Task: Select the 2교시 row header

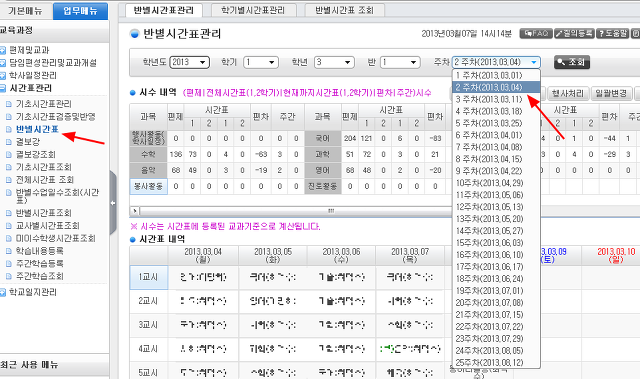Action: click(x=149, y=301)
